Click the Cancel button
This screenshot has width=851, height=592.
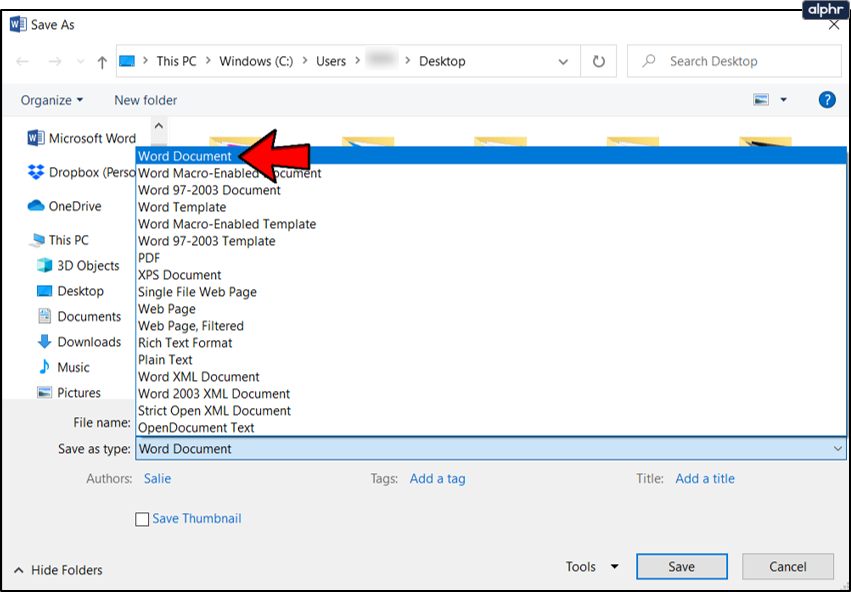click(788, 566)
